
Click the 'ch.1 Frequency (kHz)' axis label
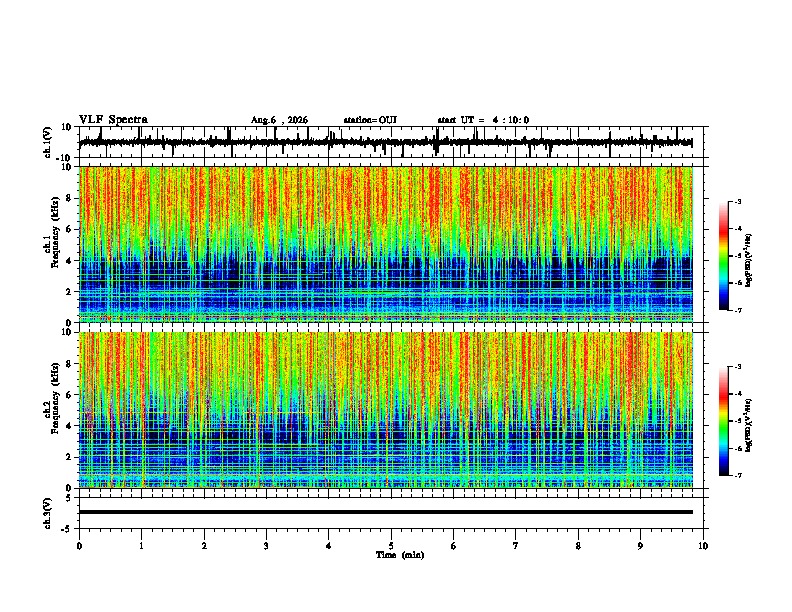click(x=51, y=233)
